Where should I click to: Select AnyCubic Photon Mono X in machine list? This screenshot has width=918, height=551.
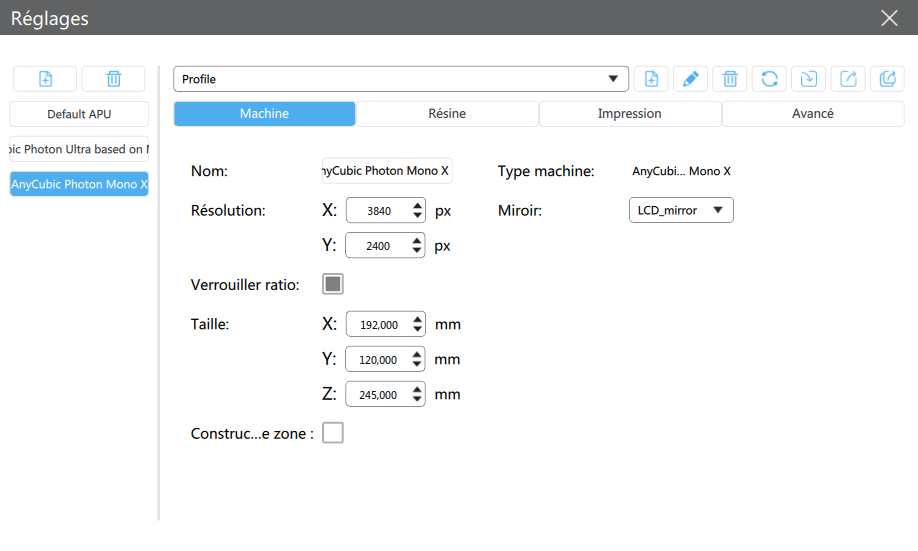pos(79,184)
